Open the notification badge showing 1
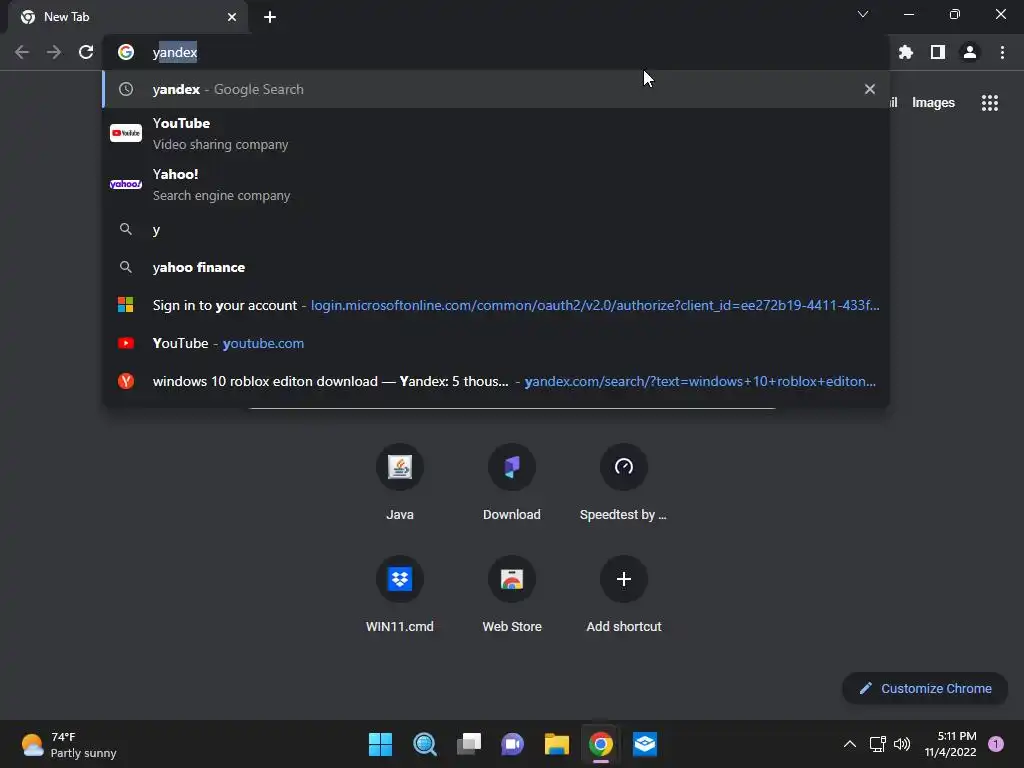Image resolution: width=1024 pixels, height=768 pixels. coord(996,744)
